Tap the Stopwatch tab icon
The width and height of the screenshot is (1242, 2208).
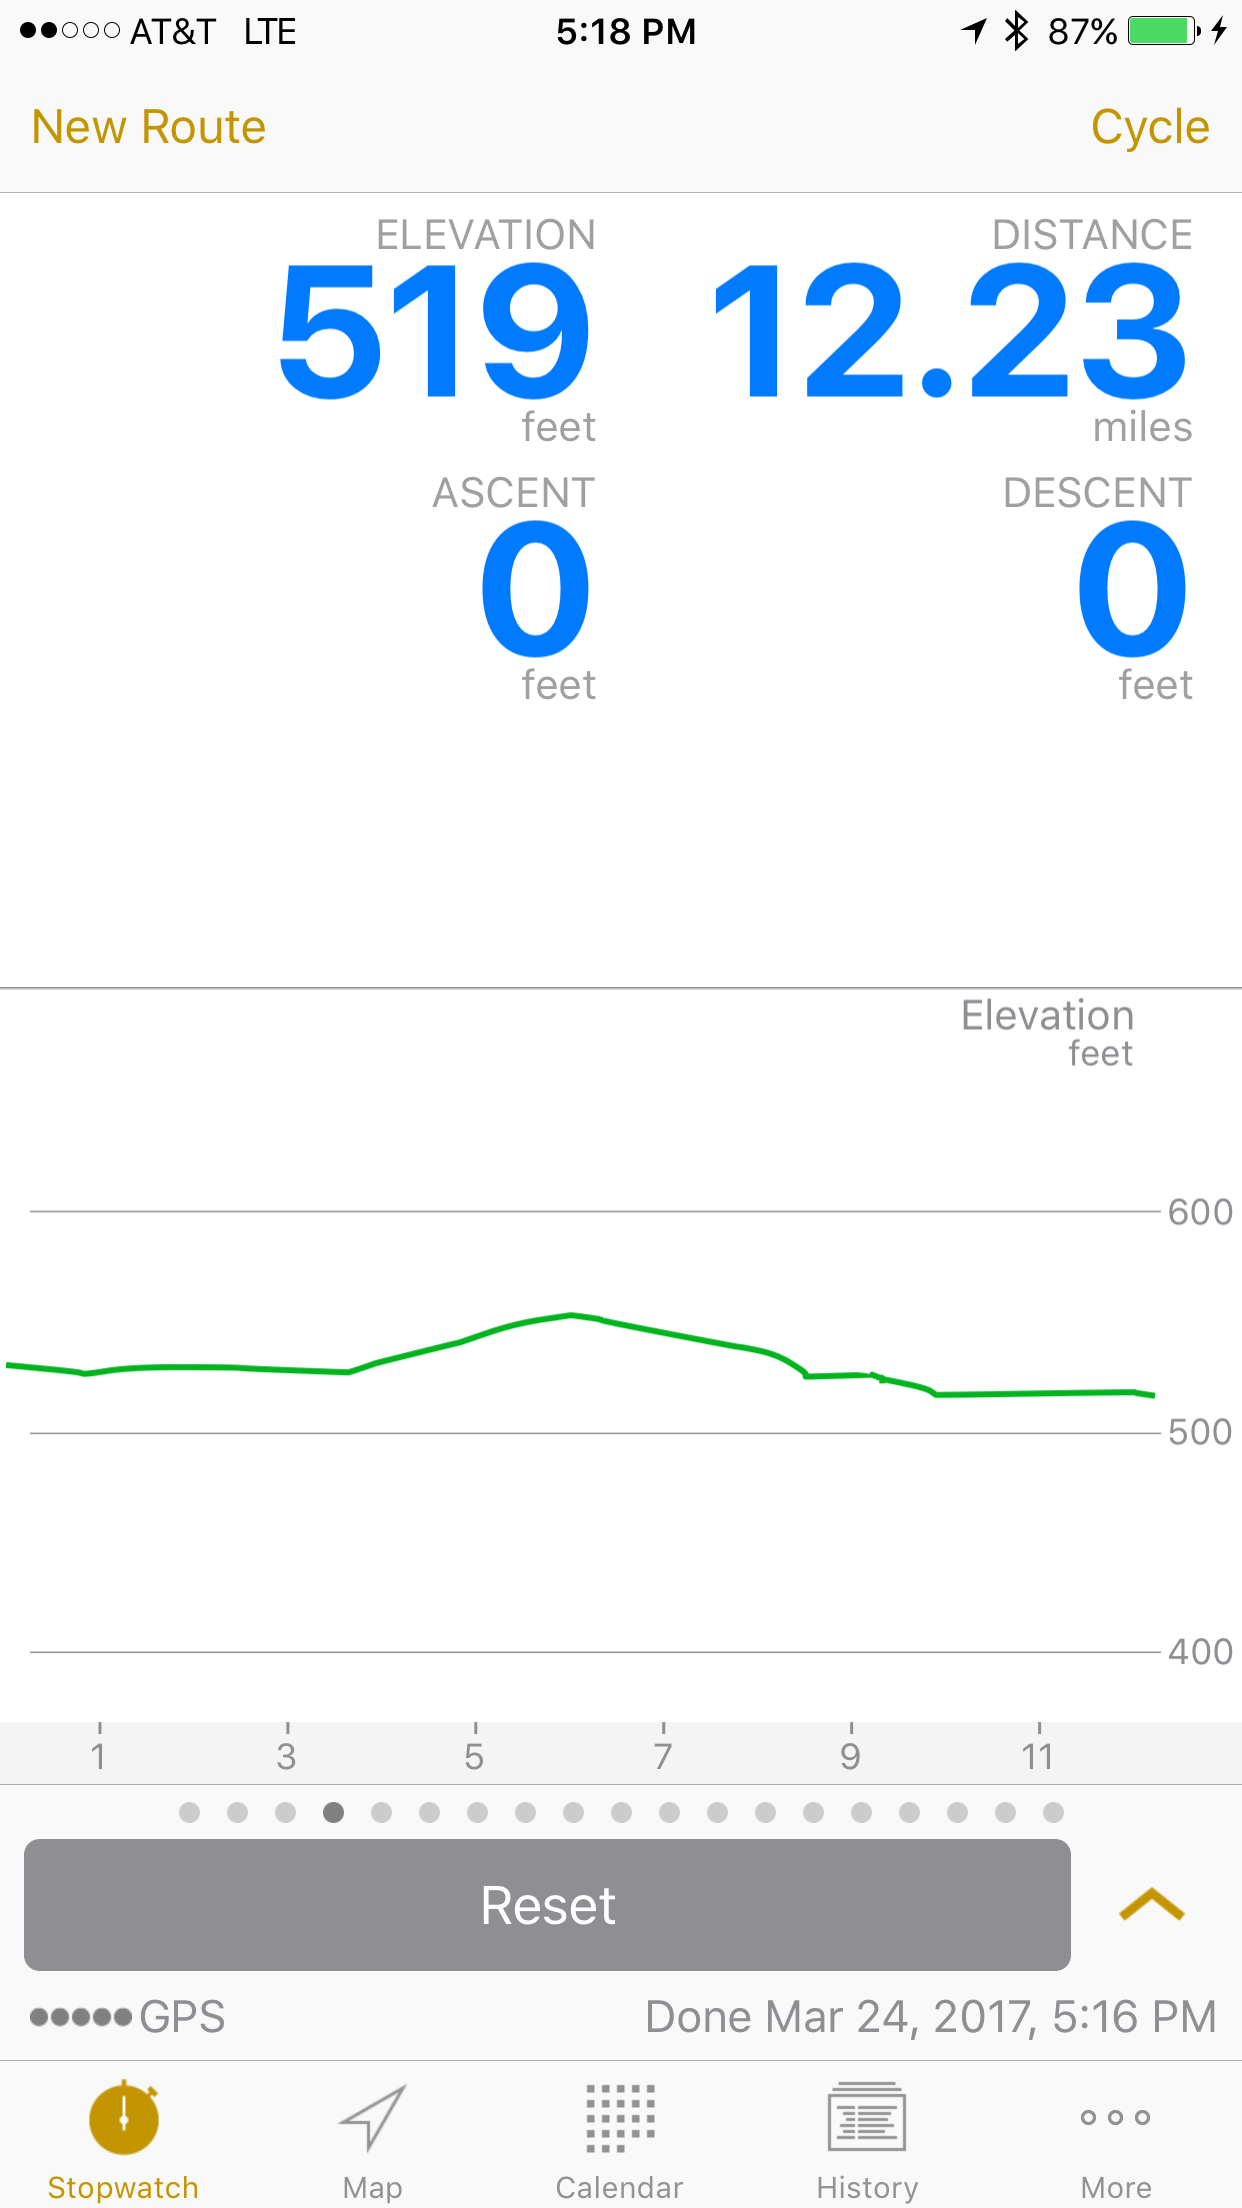123,2119
